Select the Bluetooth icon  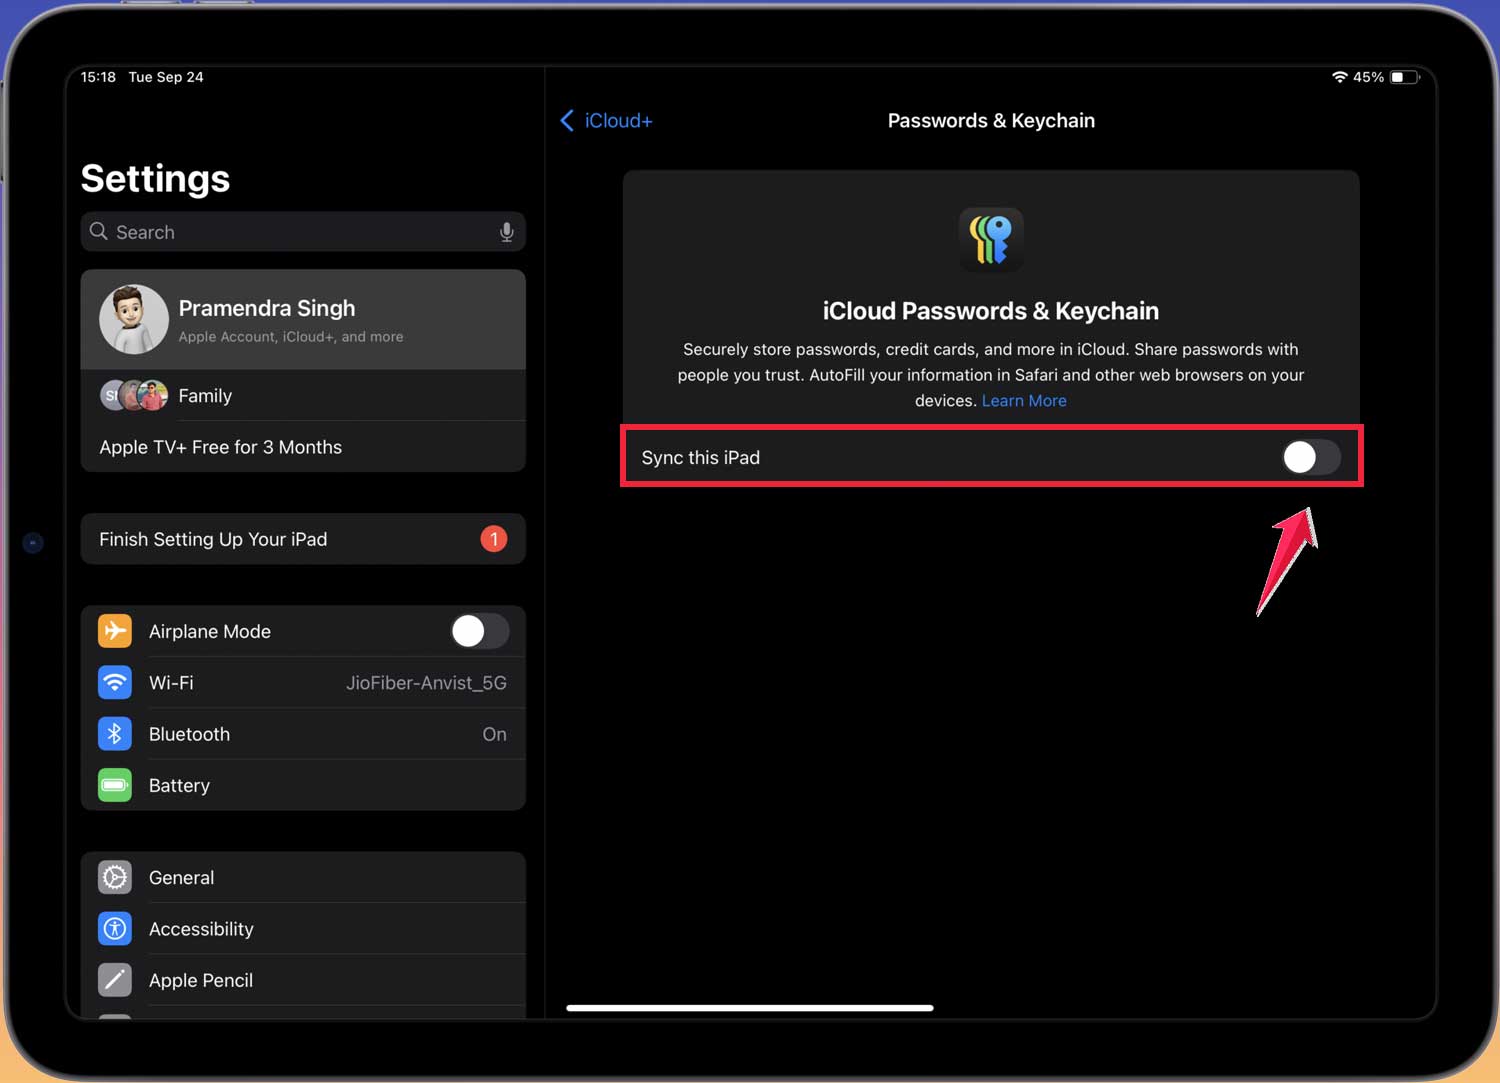point(114,733)
